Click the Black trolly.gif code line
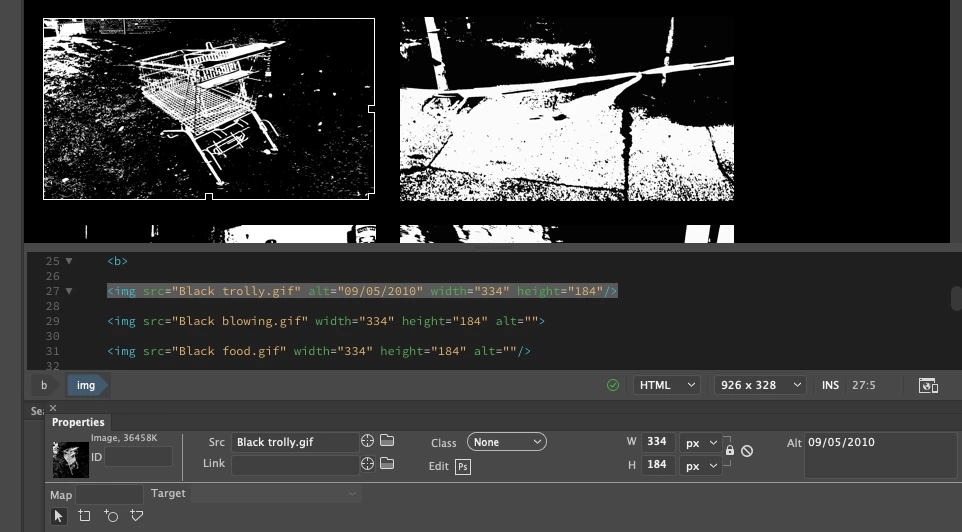The width and height of the screenshot is (962, 532). click(362, 291)
